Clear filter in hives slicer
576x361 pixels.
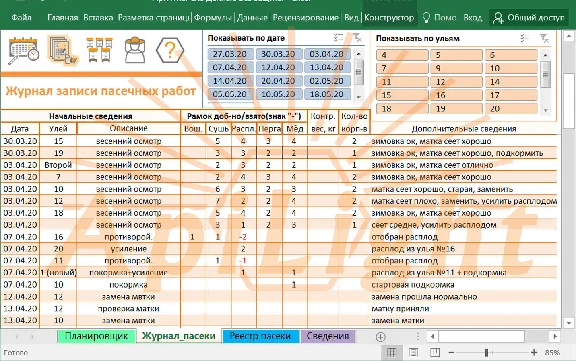click(544, 38)
